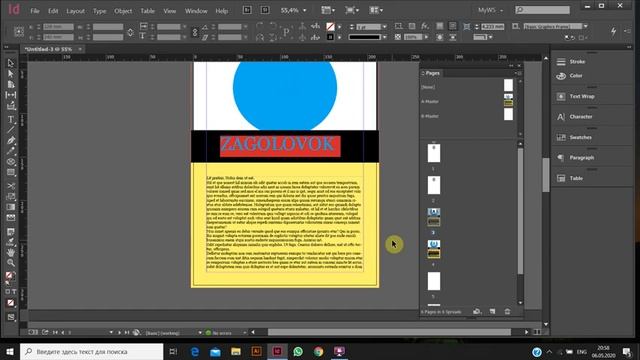Open the Layout menu
The image size is (640, 360).
click(76, 11)
